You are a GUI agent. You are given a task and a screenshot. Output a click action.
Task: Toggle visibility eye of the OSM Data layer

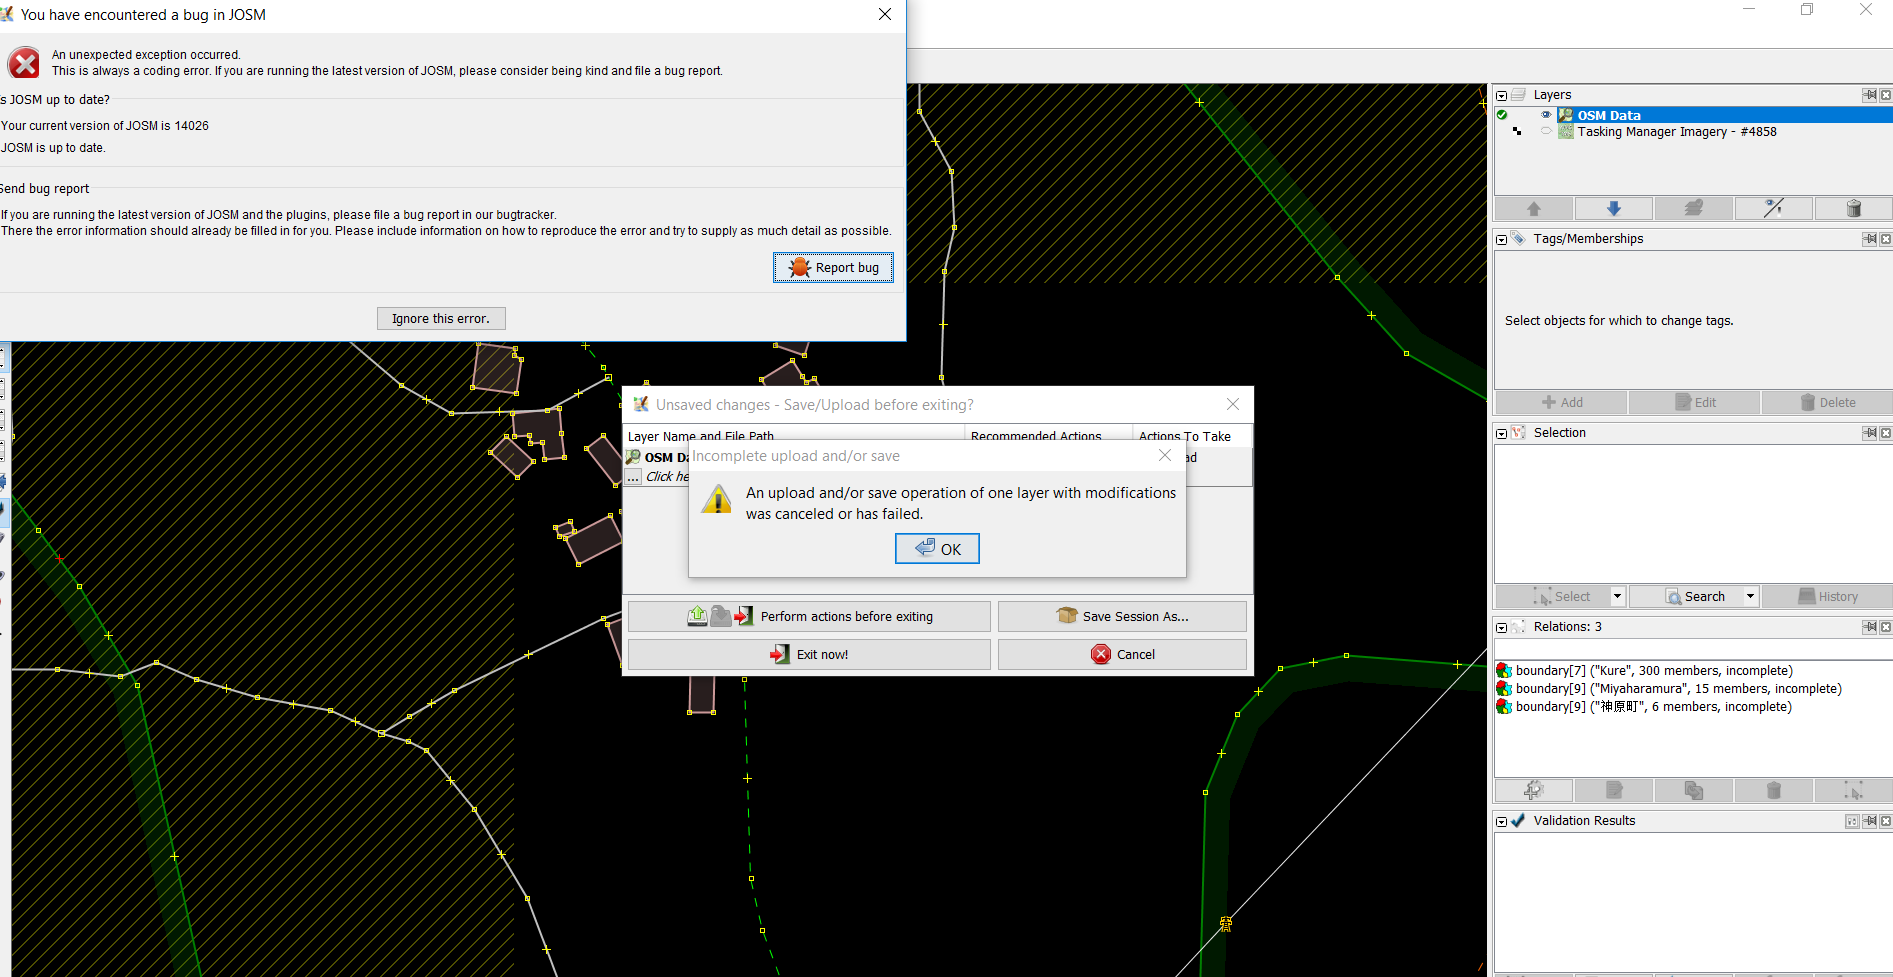click(1546, 115)
